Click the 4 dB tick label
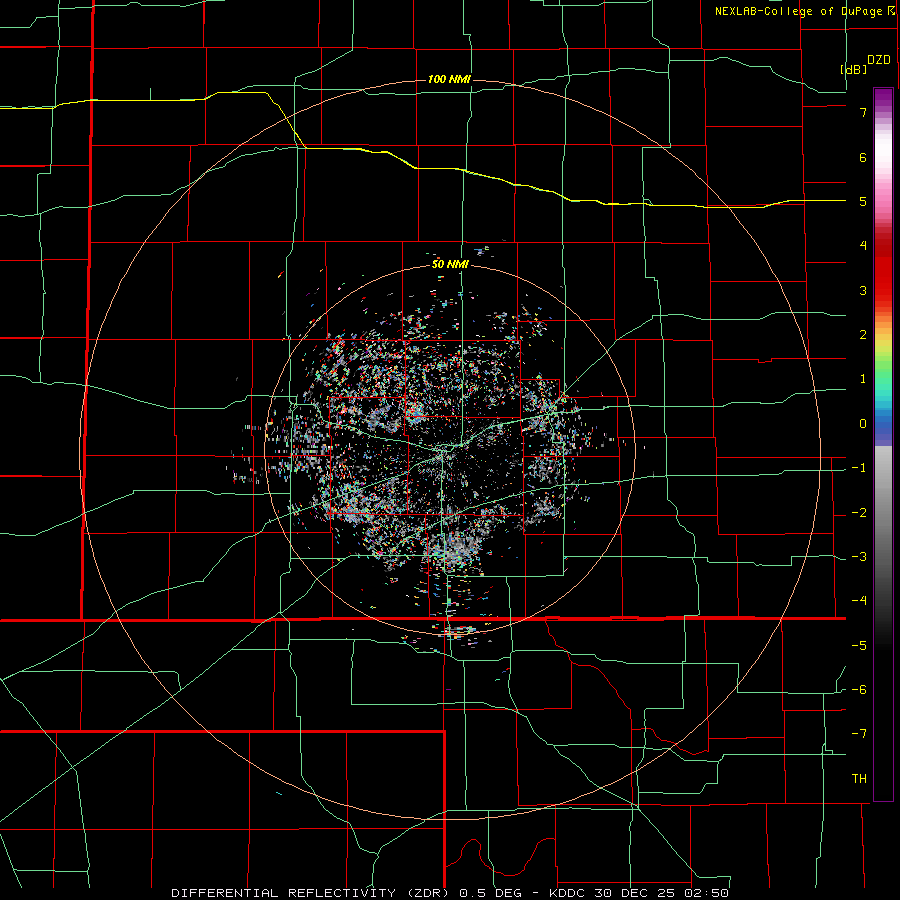This screenshot has height=900, width=900. 863,246
